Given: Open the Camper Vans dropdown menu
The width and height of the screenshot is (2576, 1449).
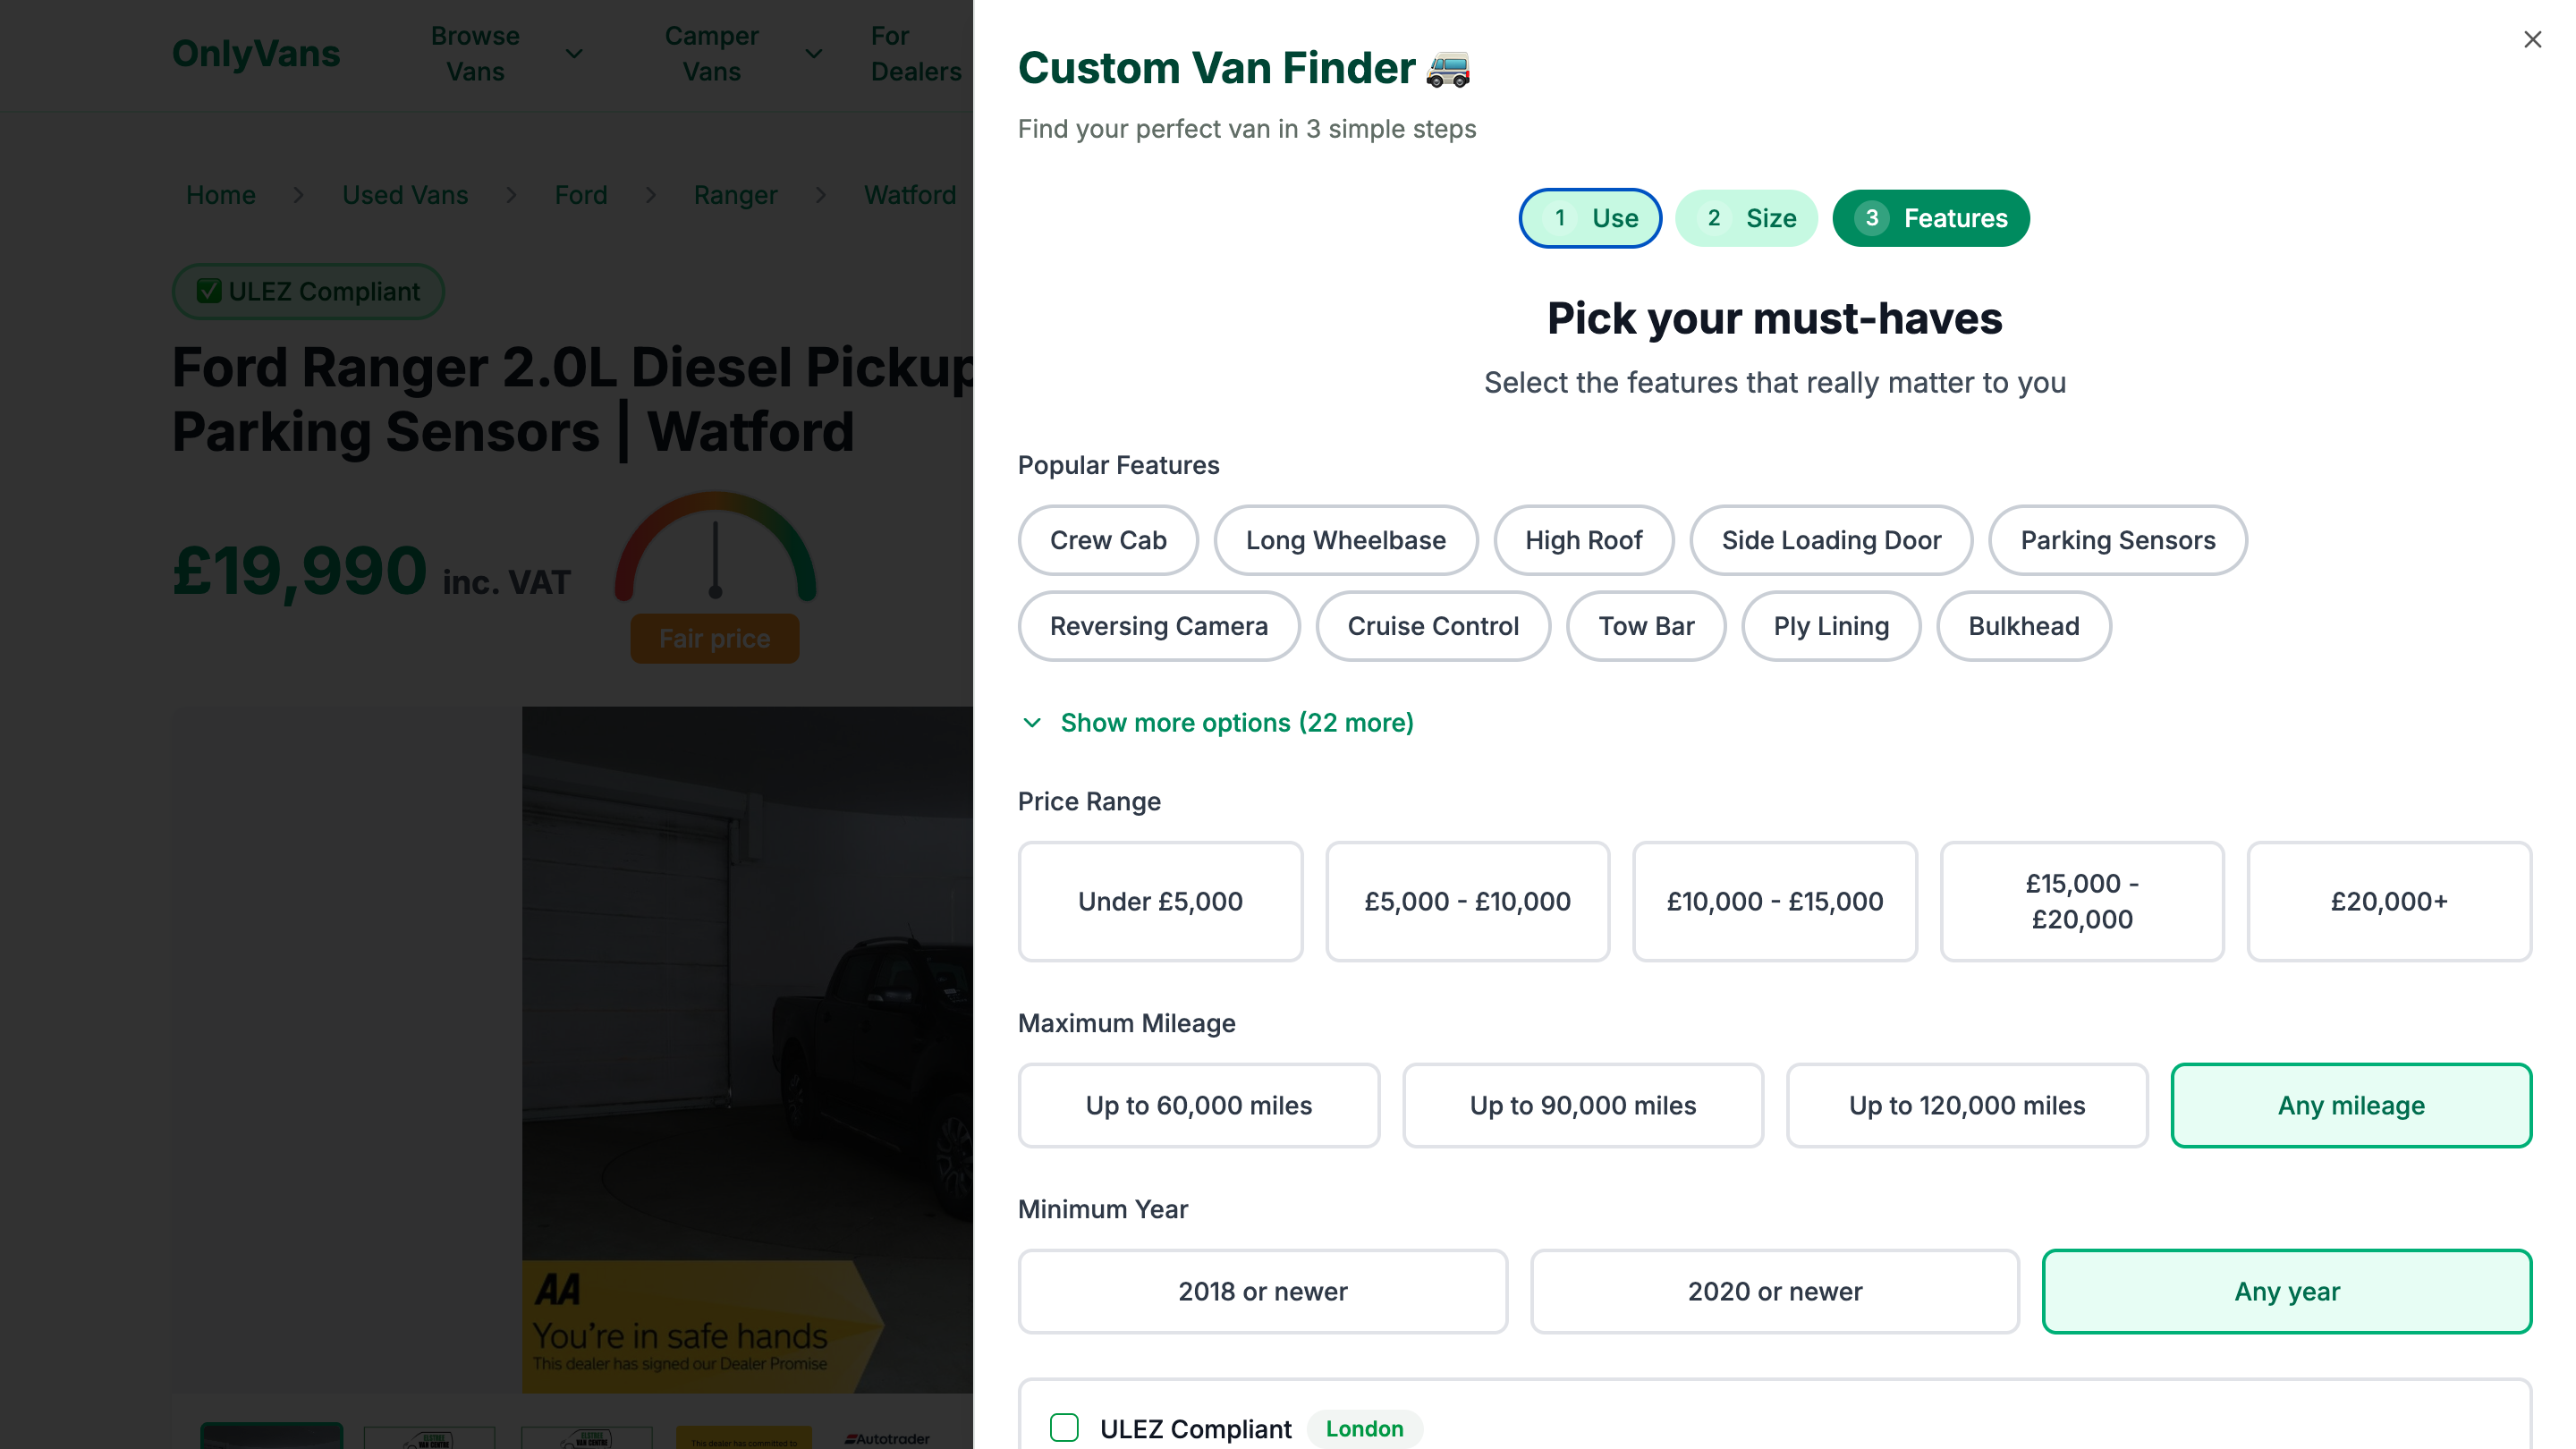Looking at the screenshot, I should click(x=742, y=54).
